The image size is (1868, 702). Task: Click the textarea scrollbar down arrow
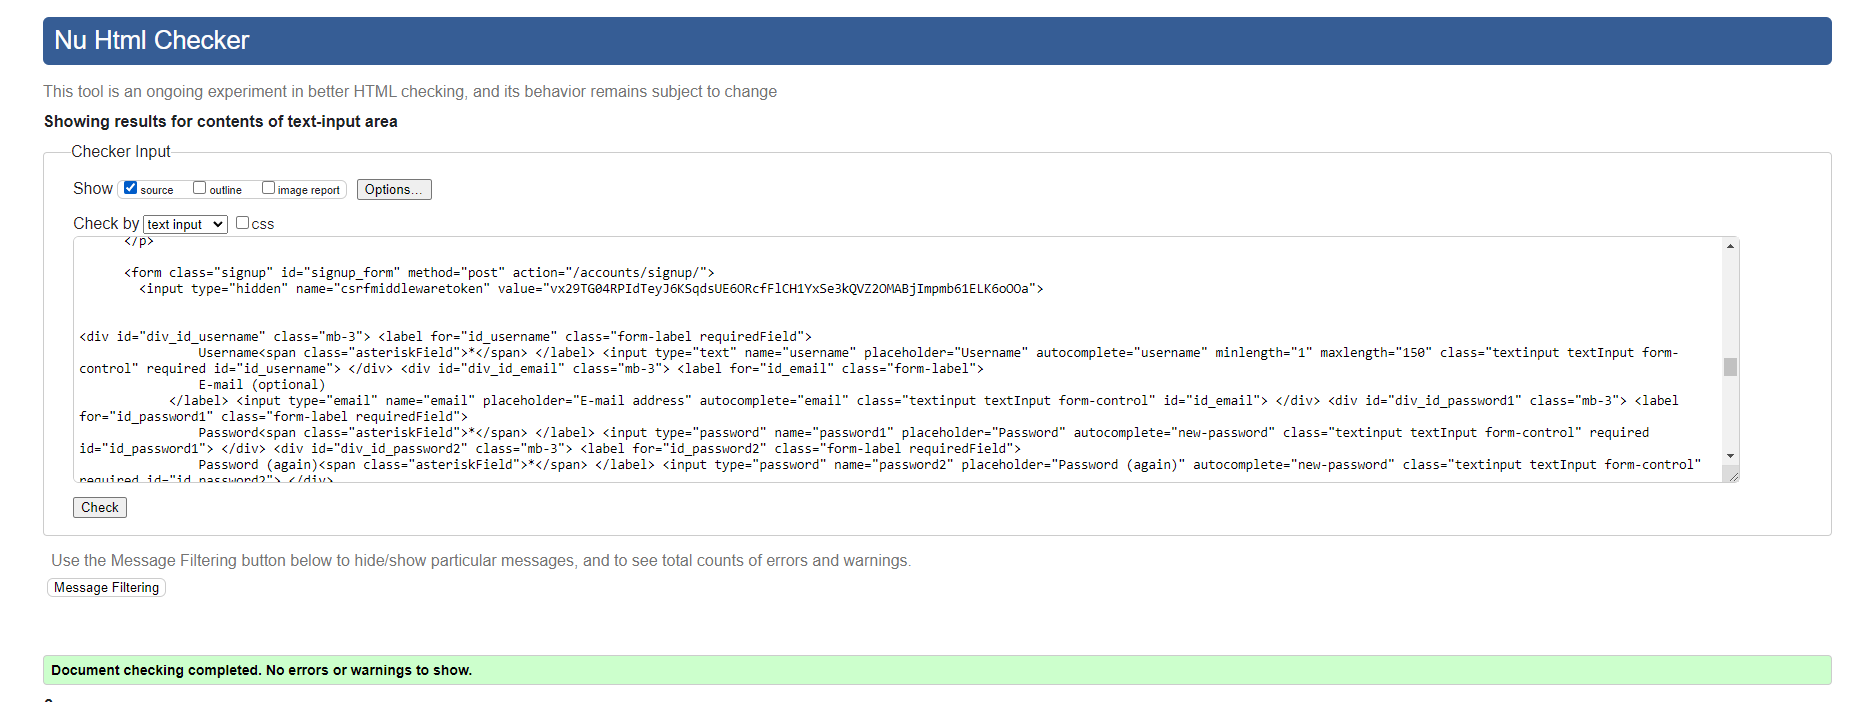1730,456
